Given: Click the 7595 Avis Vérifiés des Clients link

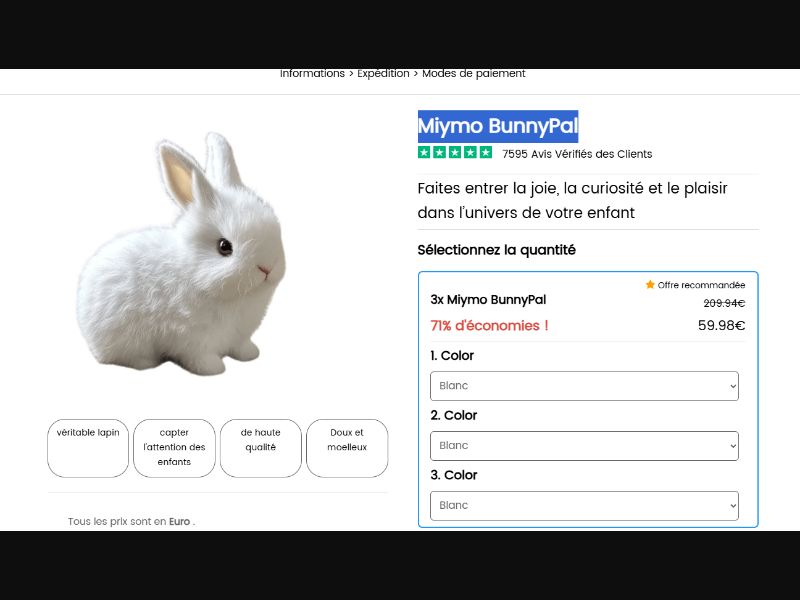Looking at the screenshot, I should pos(576,154).
